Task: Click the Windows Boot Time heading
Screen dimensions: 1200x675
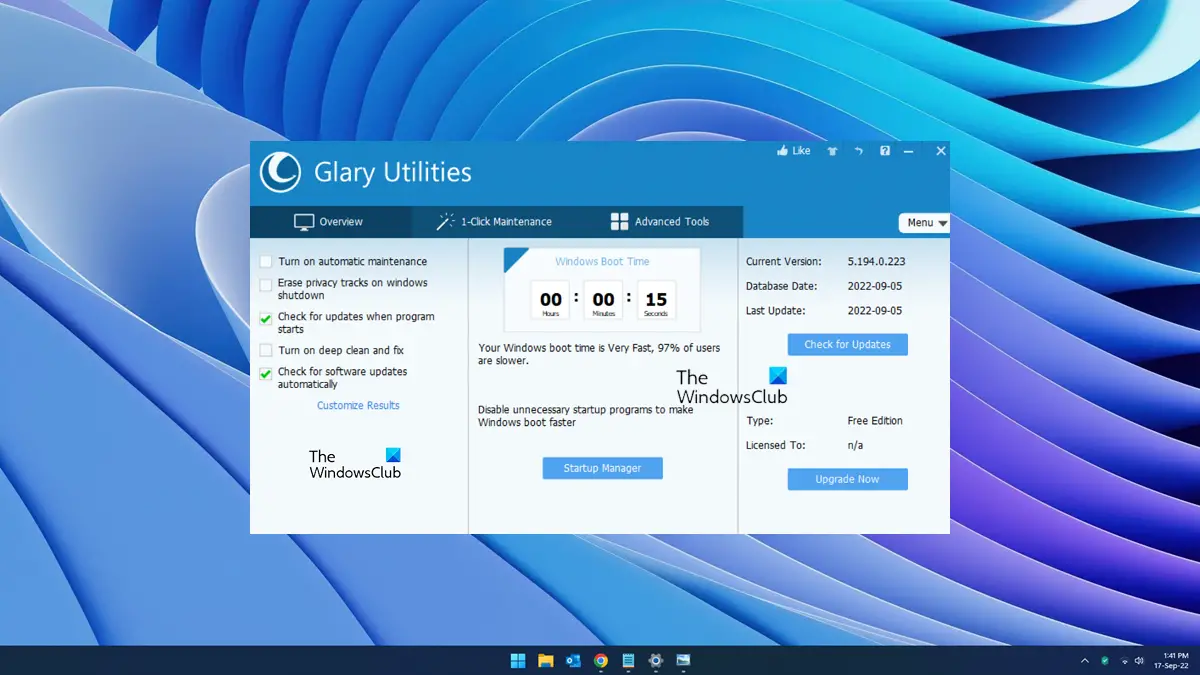Action: pos(602,262)
